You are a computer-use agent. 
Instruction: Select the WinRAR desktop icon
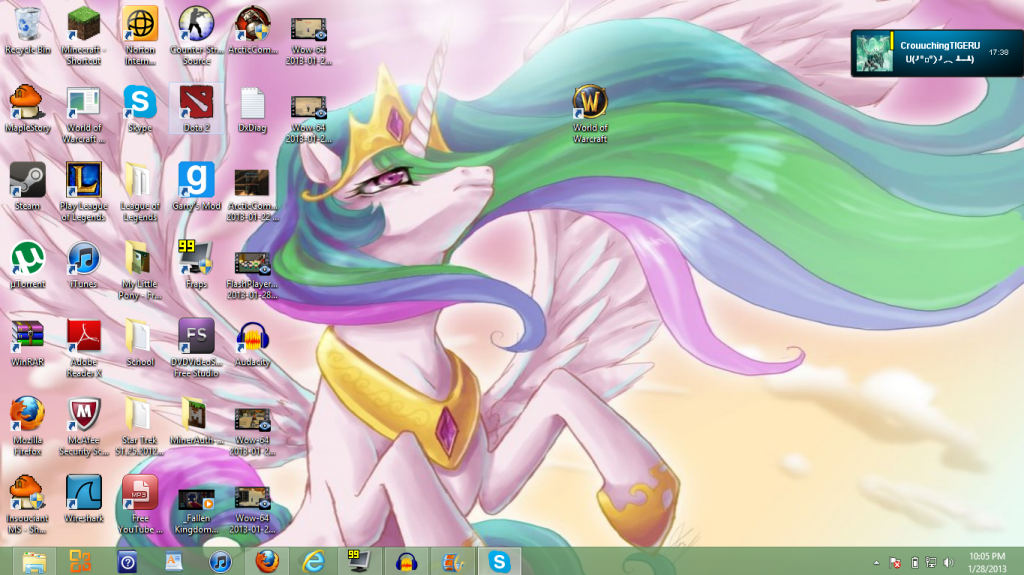pyautogui.click(x=27, y=343)
